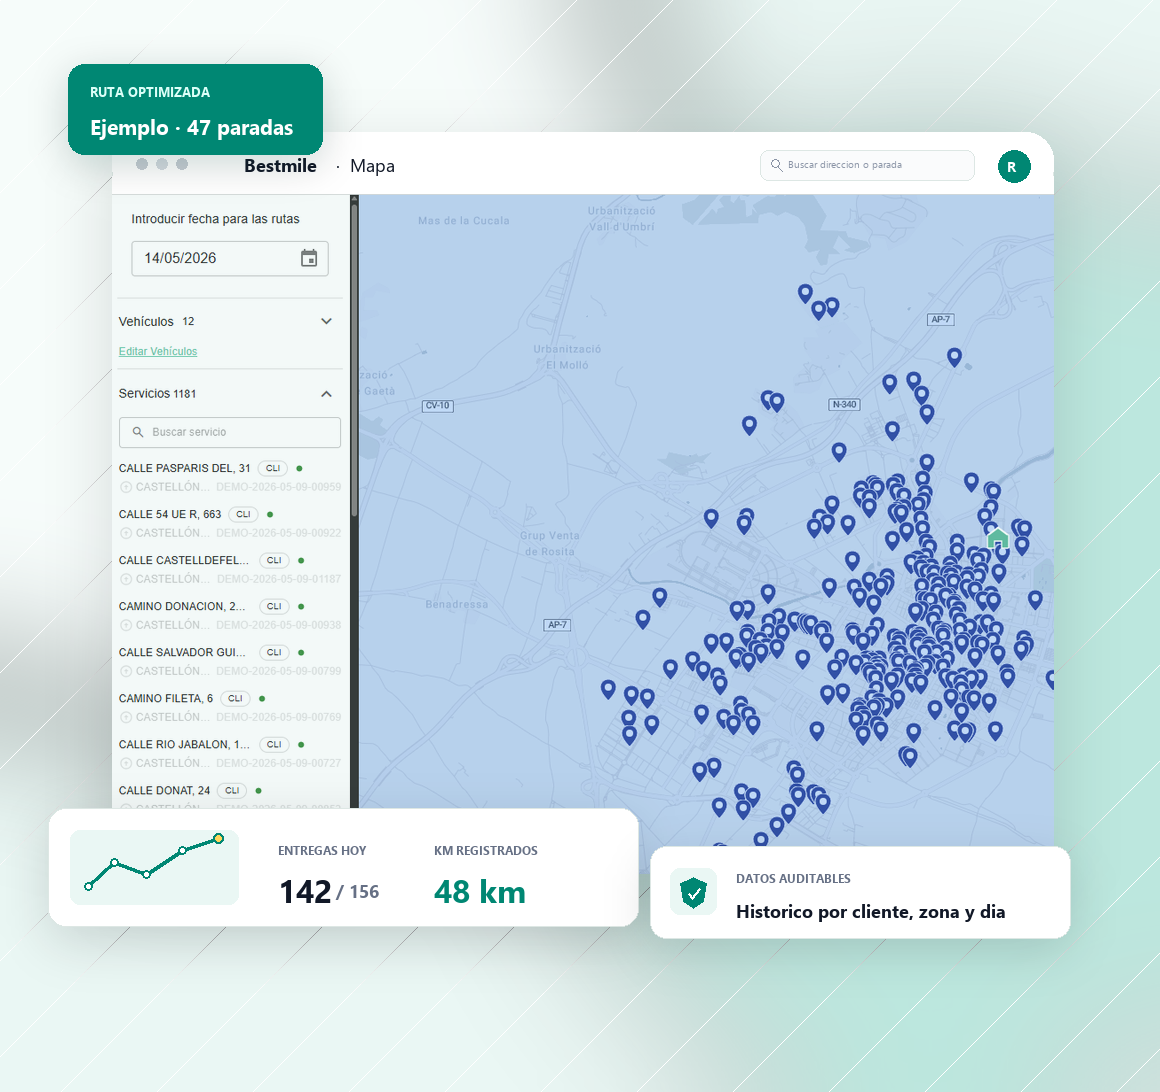Click plus circle icon under CALLE SALVADOR GUI
The width and height of the screenshot is (1160, 1092).
[126, 671]
